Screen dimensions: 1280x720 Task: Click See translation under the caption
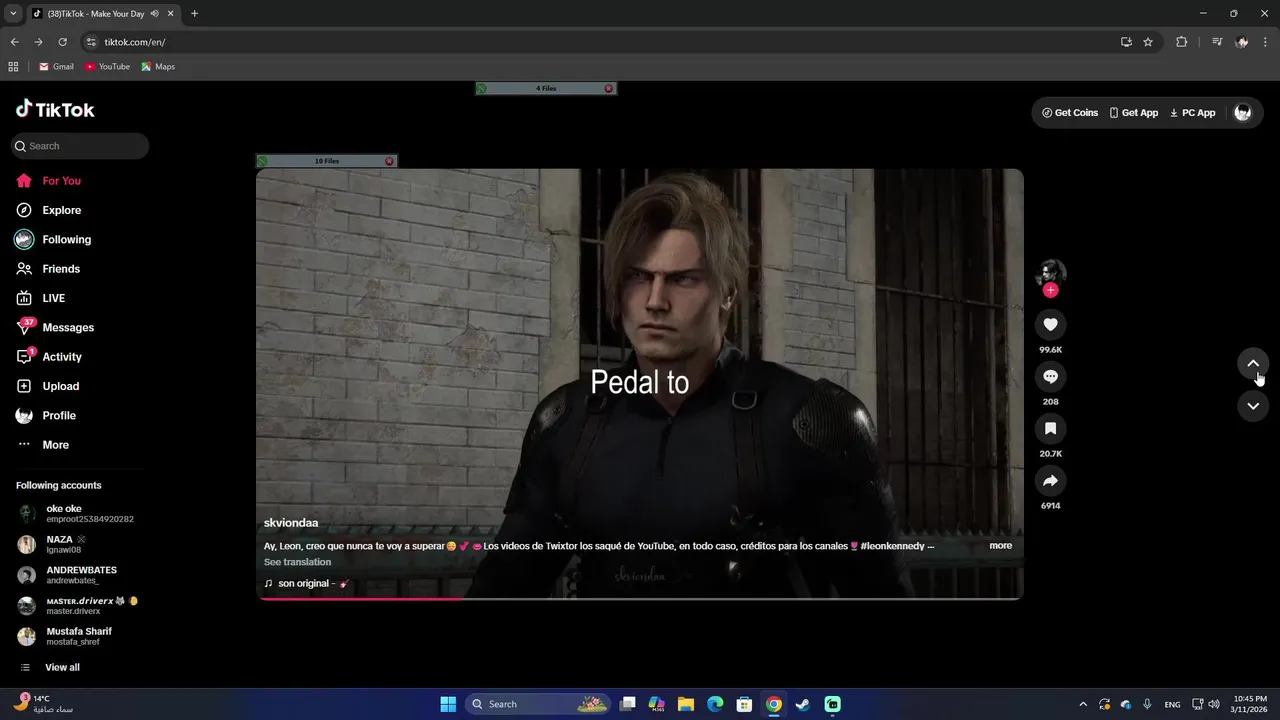pyautogui.click(x=297, y=562)
